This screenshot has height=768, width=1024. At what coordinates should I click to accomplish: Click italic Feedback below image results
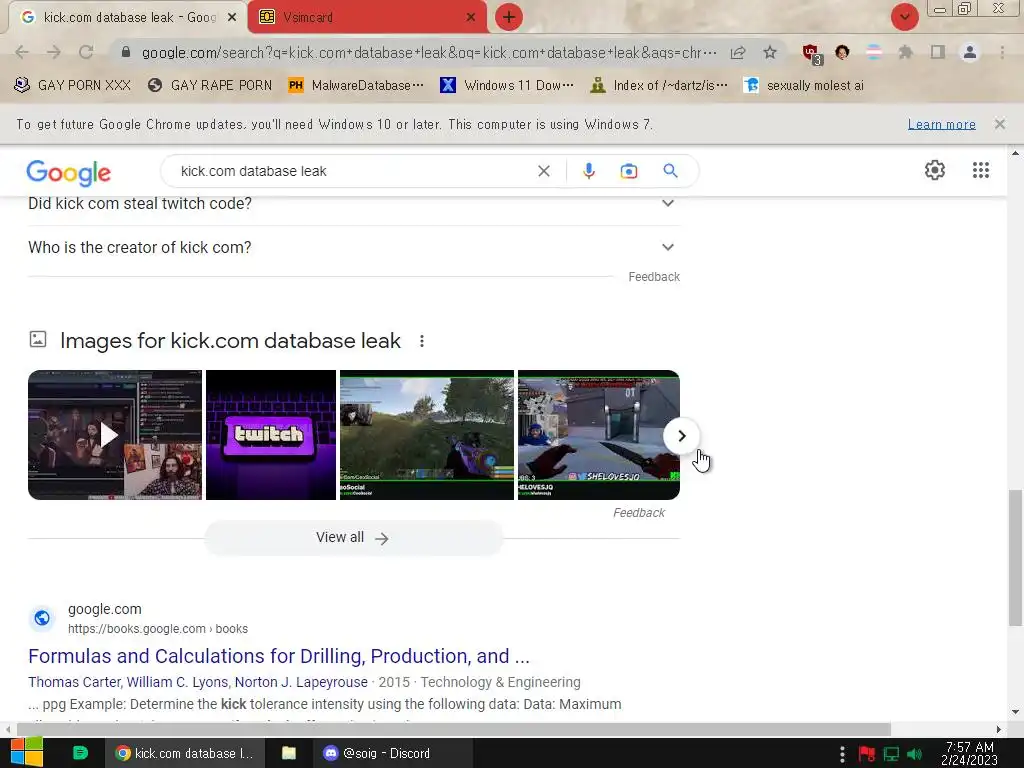coord(639,513)
